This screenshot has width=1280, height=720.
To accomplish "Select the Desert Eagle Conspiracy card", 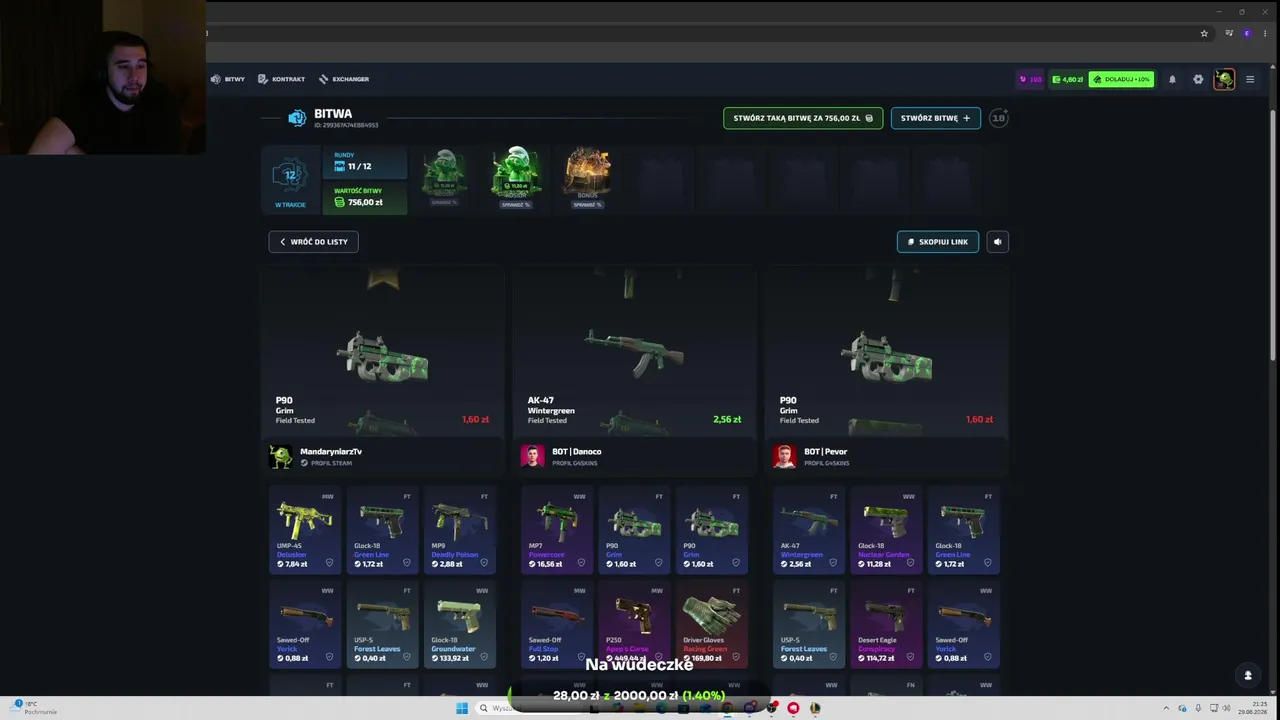I will pyautogui.click(x=886, y=624).
